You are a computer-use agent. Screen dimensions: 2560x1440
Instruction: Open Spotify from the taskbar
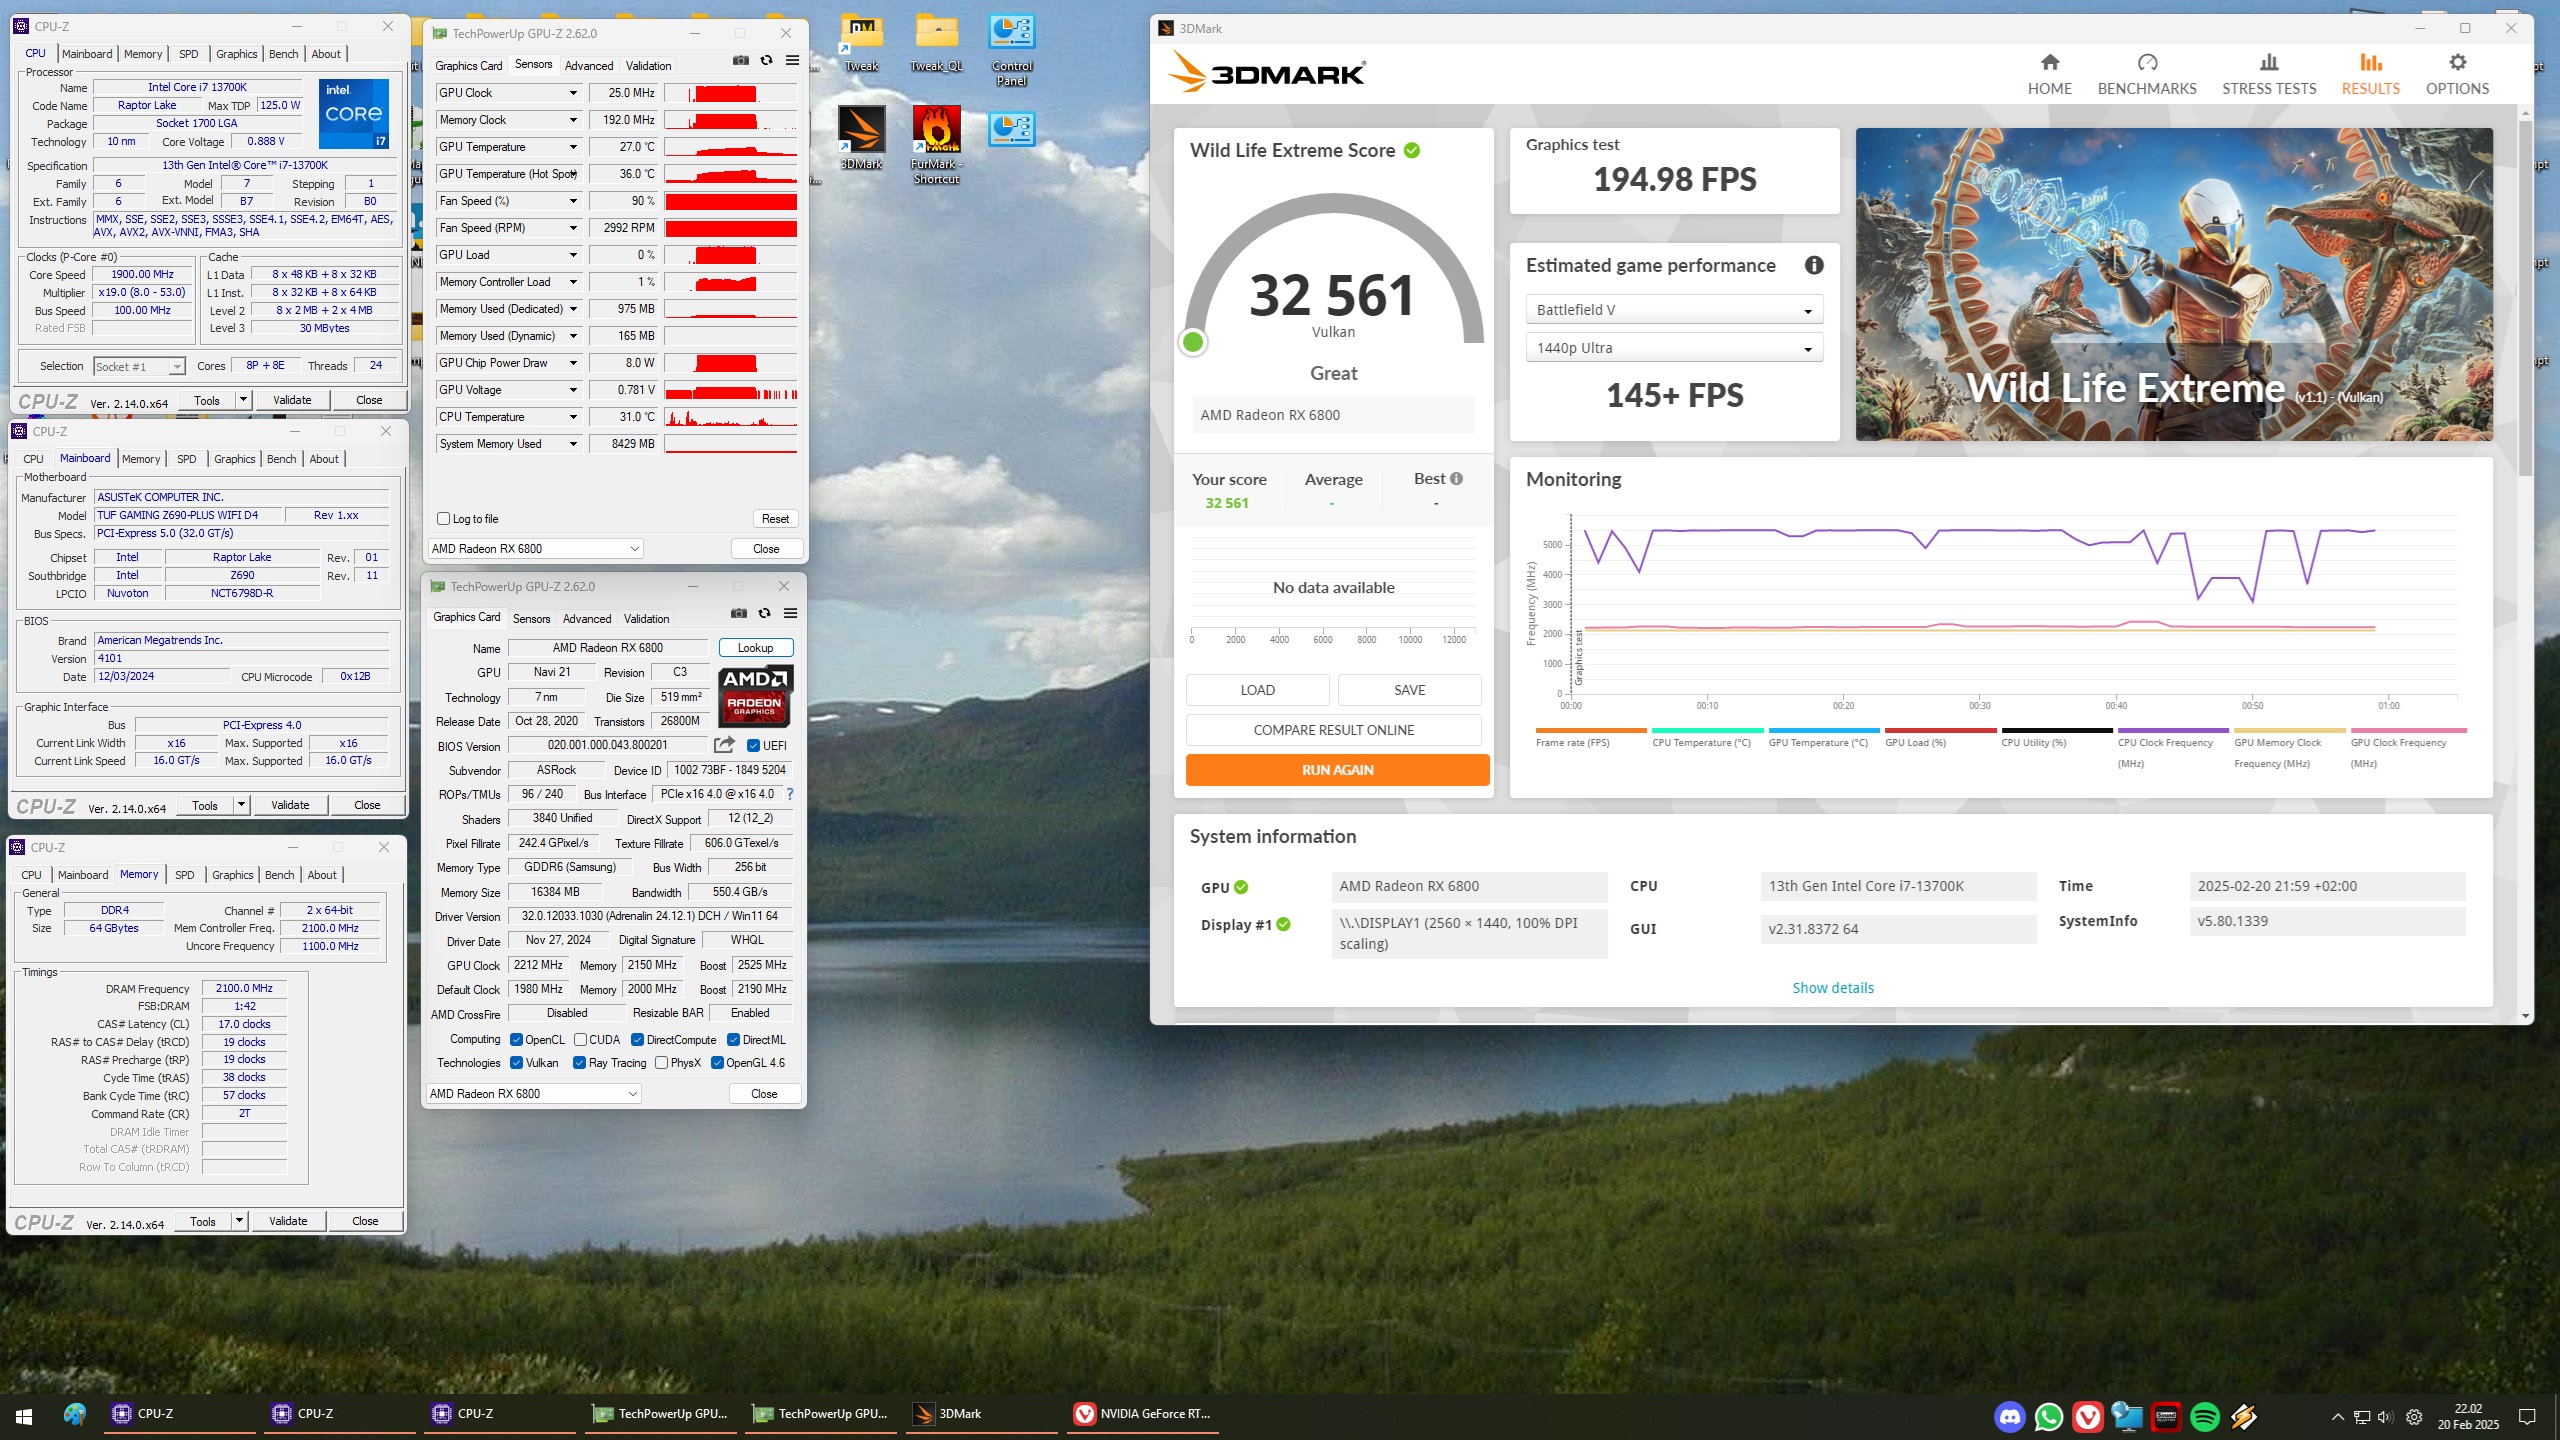(2204, 1416)
